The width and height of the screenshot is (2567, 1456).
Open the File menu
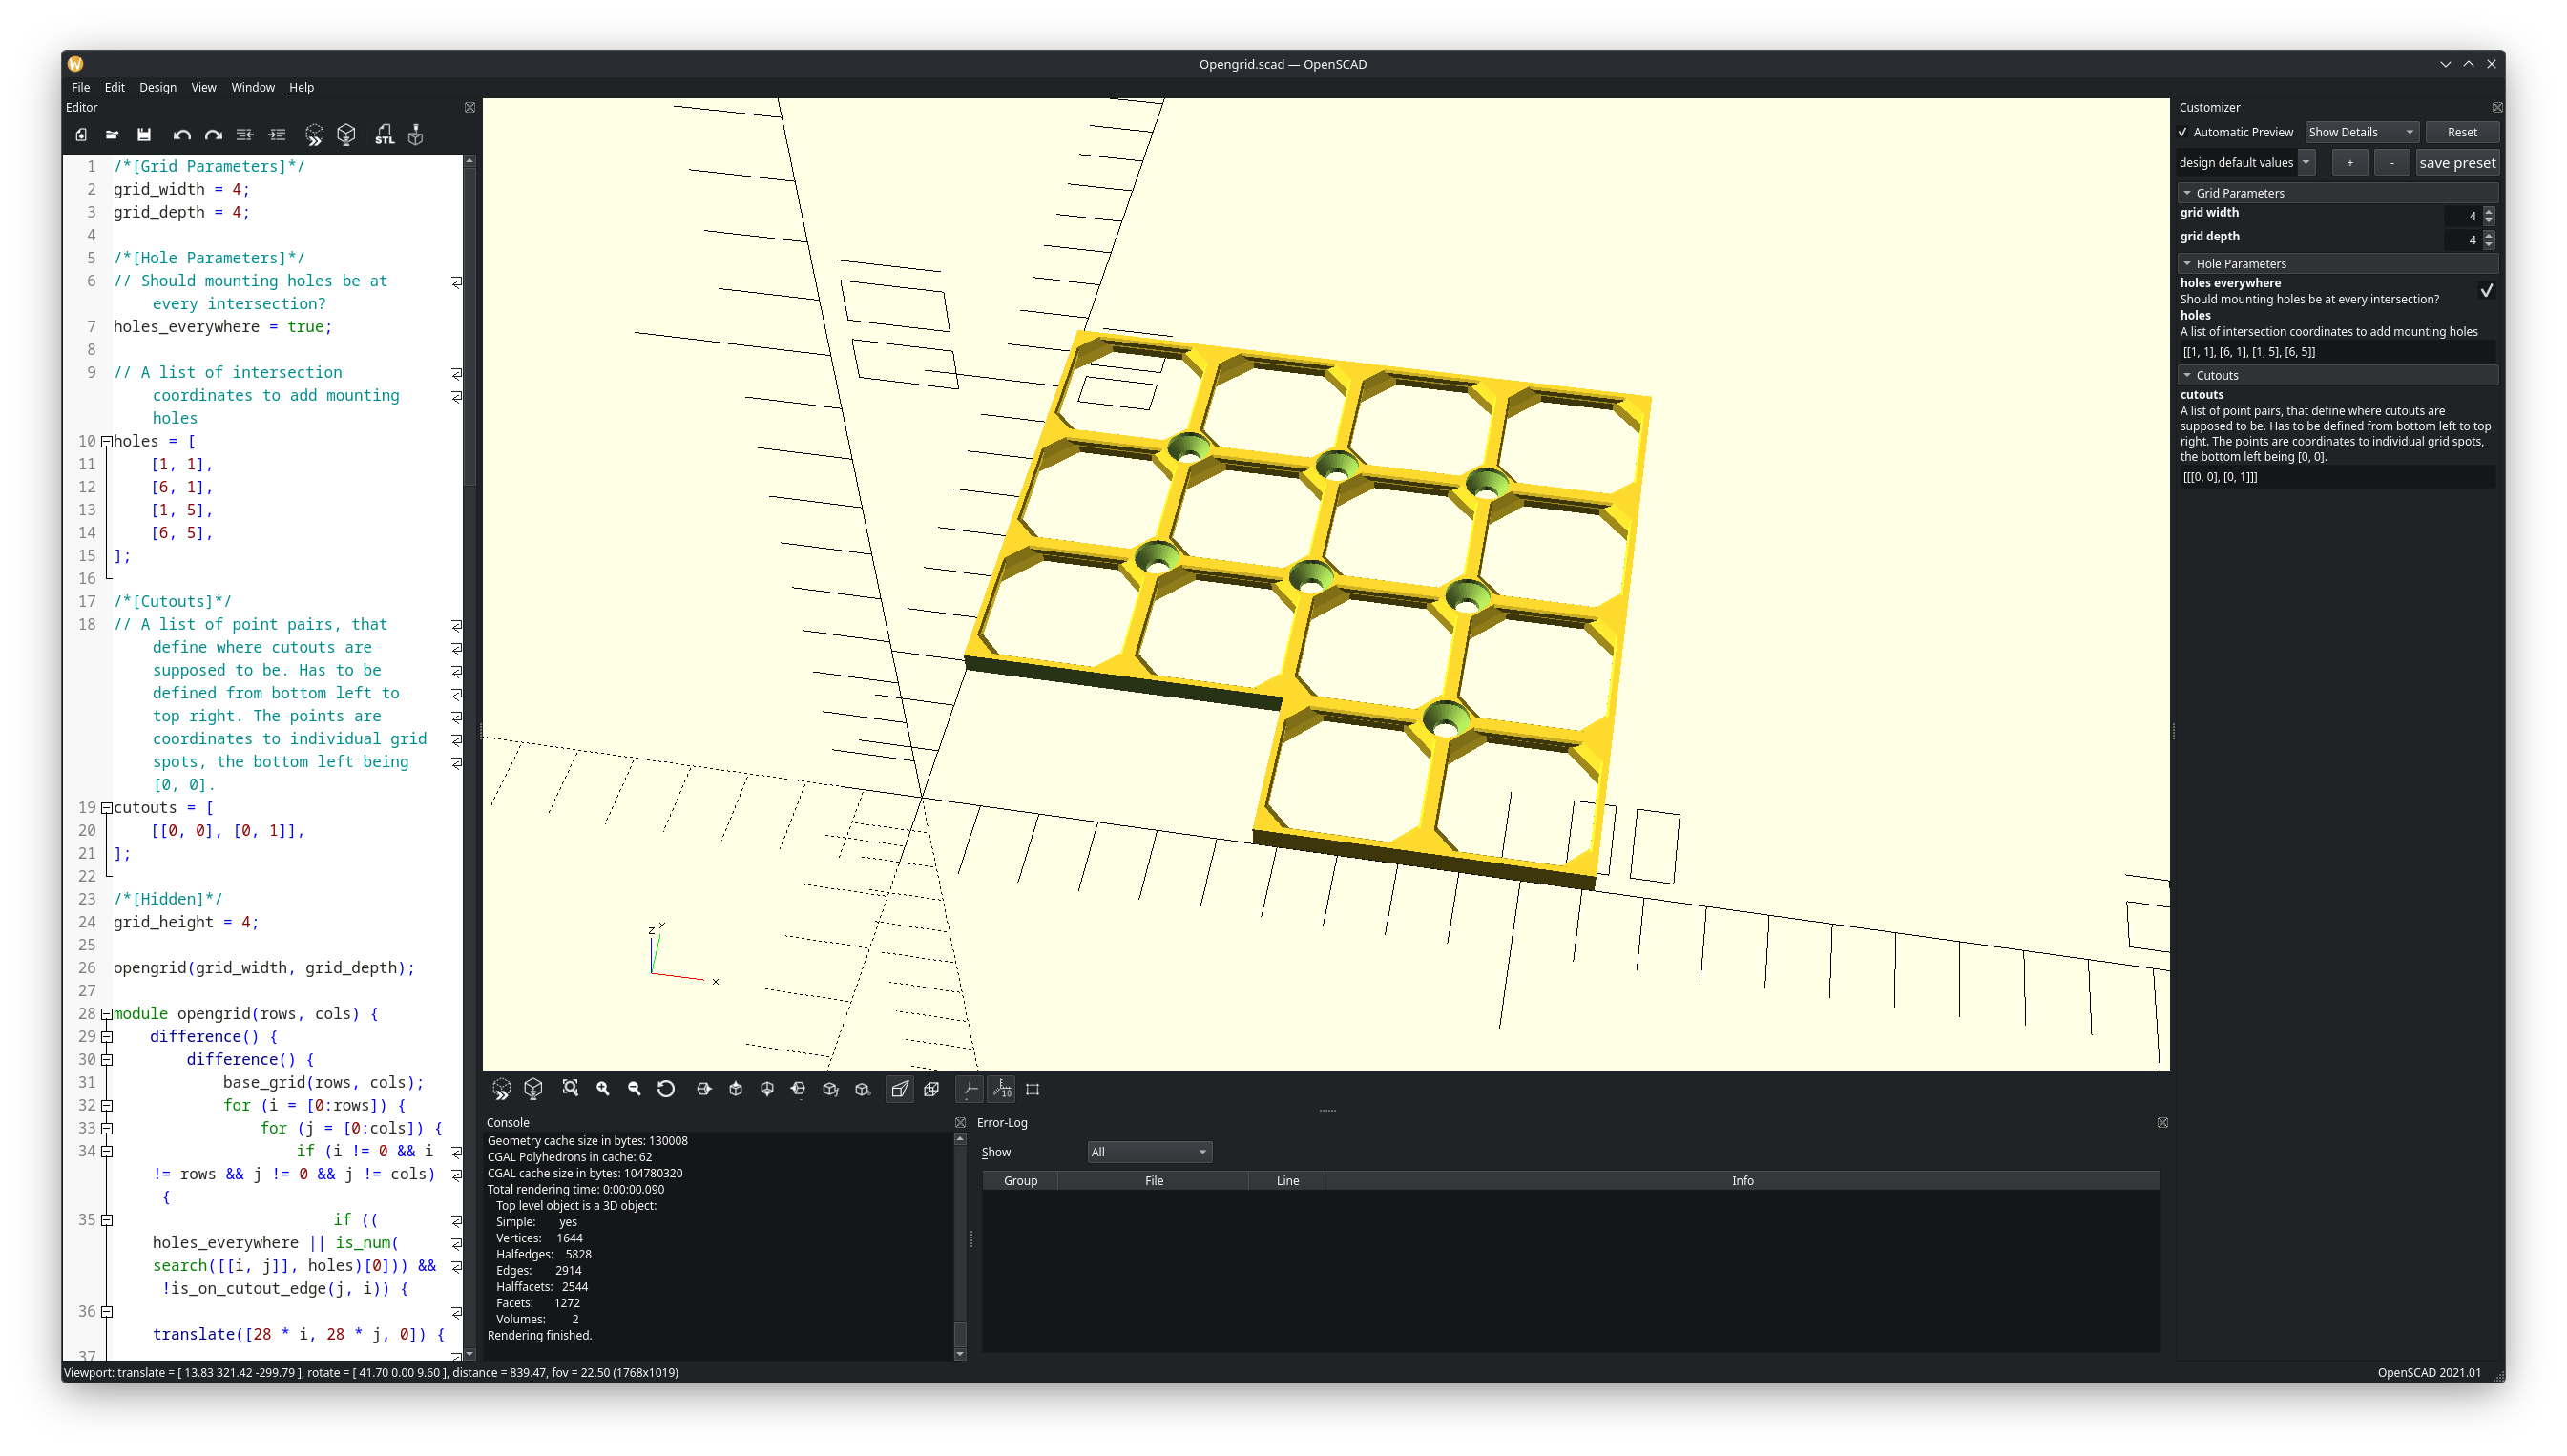[81, 88]
